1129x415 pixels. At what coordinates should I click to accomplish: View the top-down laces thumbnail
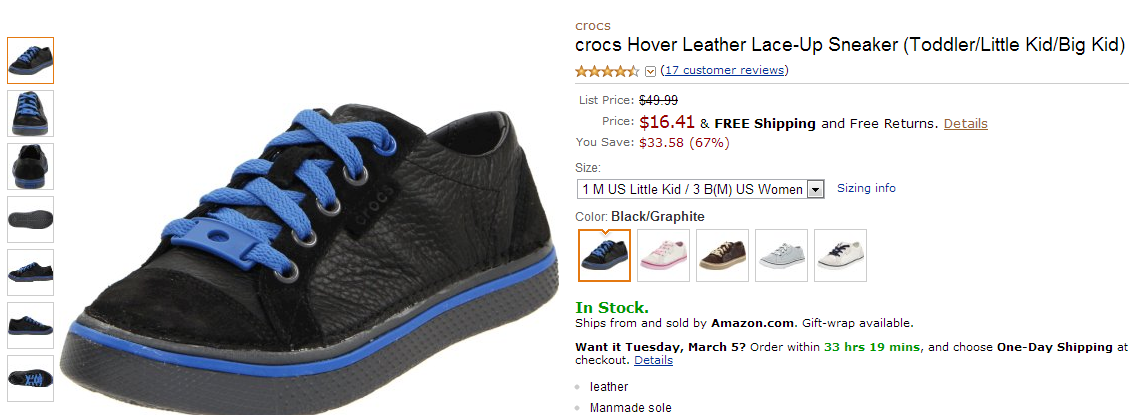pyautogui.click(x=30, y=378)
